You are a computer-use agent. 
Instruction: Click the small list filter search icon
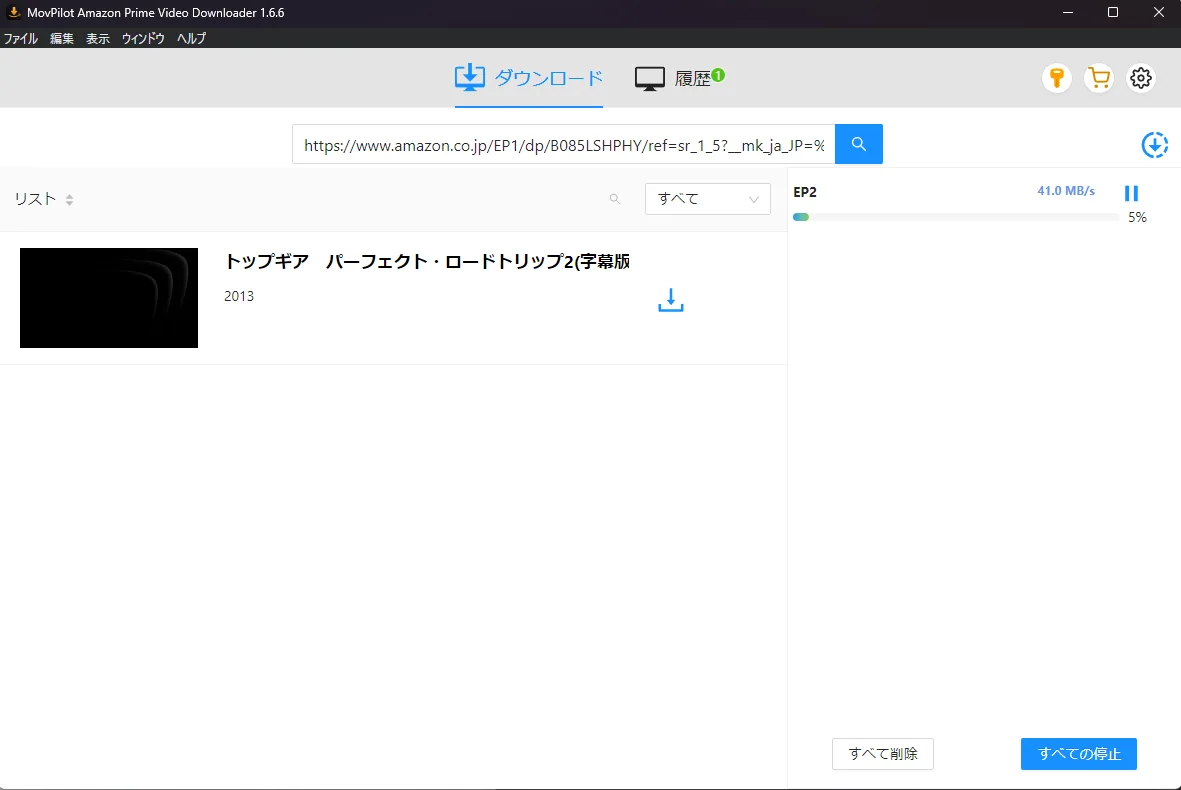pos(615,199)
